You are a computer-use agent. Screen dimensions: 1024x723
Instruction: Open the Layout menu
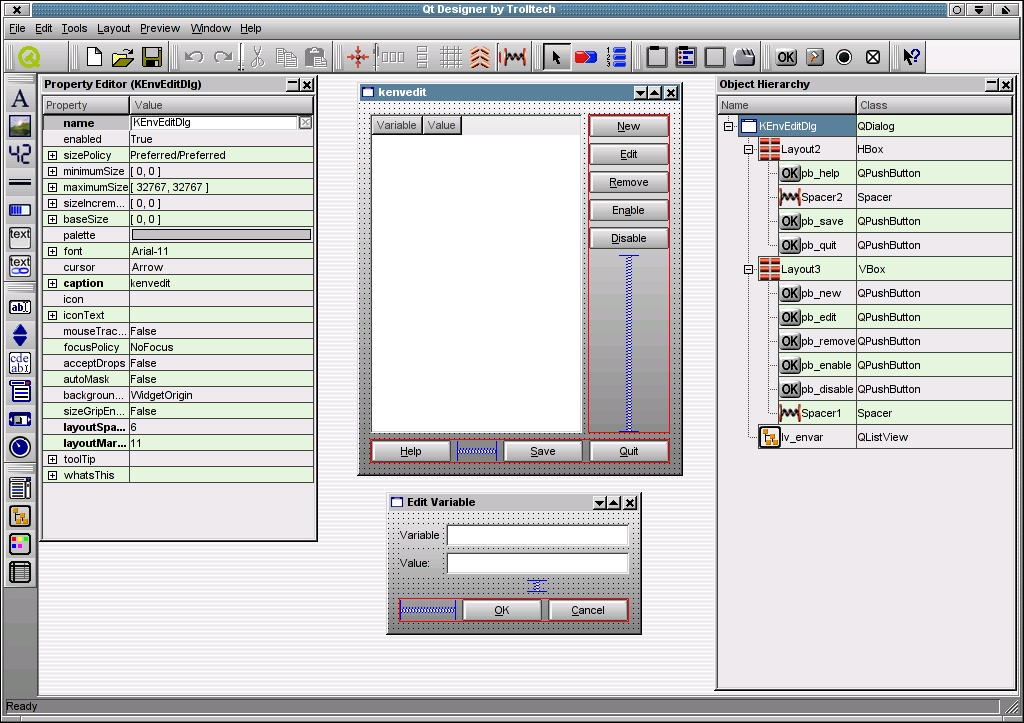click(x=113, y=29)
